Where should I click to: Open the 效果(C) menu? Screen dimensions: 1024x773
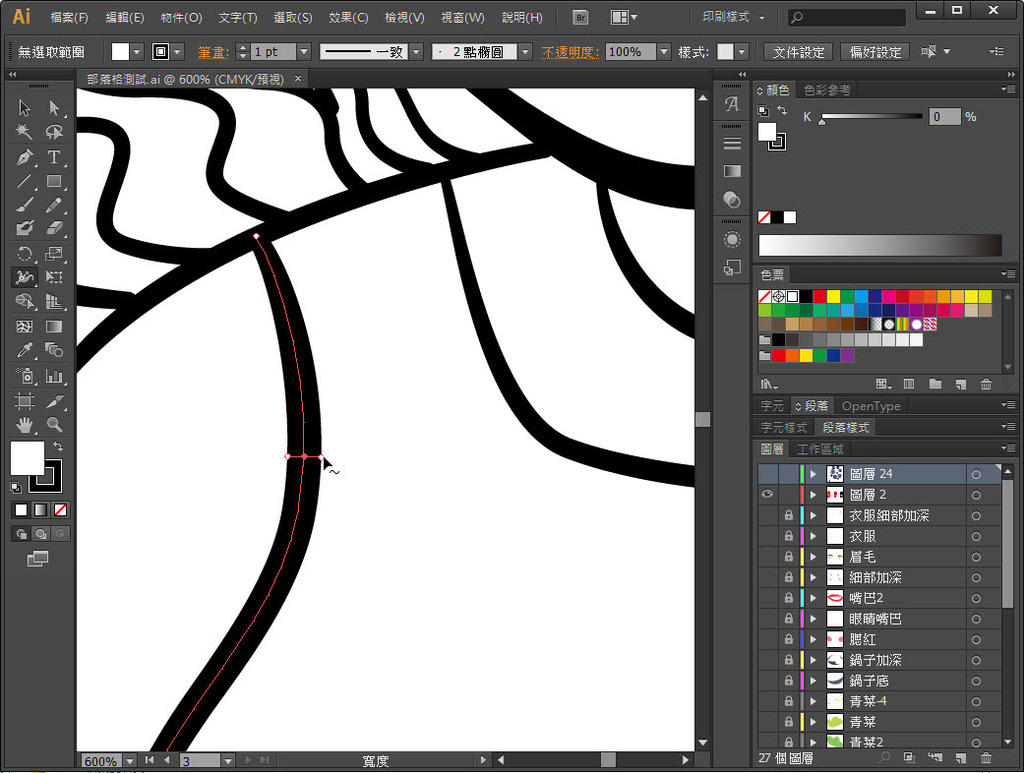point(348,18)
